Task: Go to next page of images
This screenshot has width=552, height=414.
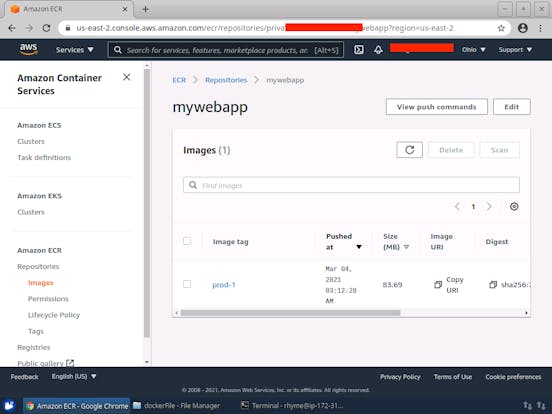Action: click(489, 207)
